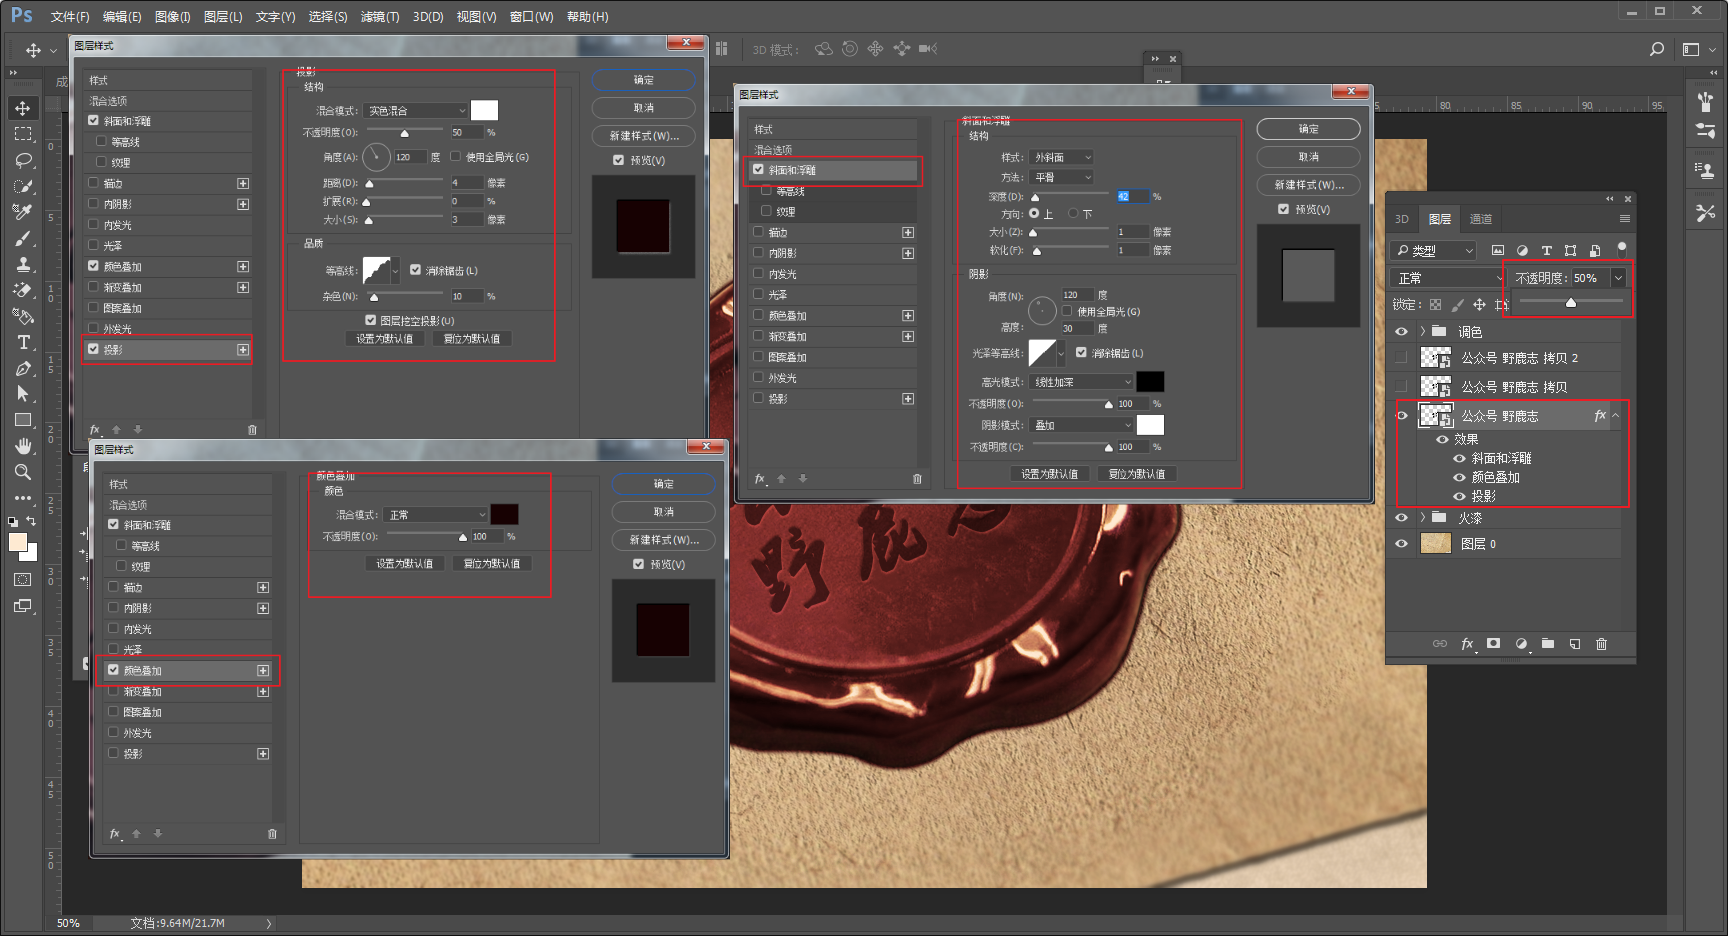
Task: Expand the 火漆 layer group
Action: [x=1422, y=518]
